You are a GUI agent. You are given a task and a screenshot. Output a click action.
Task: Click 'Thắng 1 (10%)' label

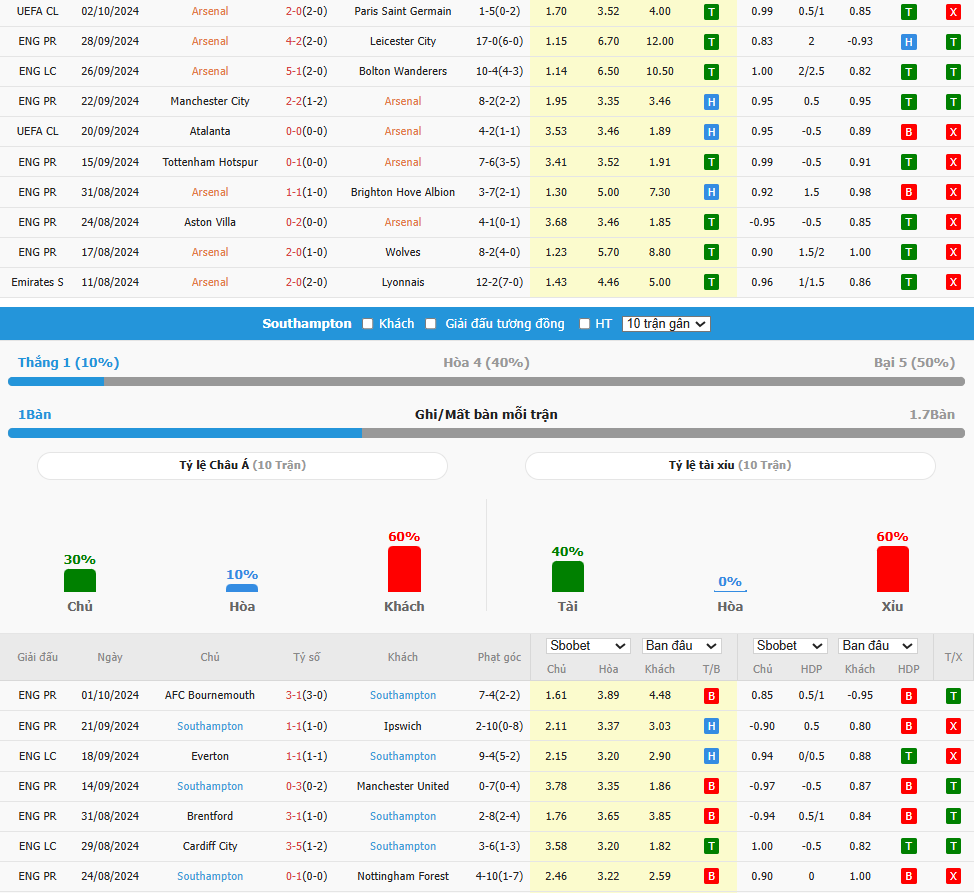[68, 363]
